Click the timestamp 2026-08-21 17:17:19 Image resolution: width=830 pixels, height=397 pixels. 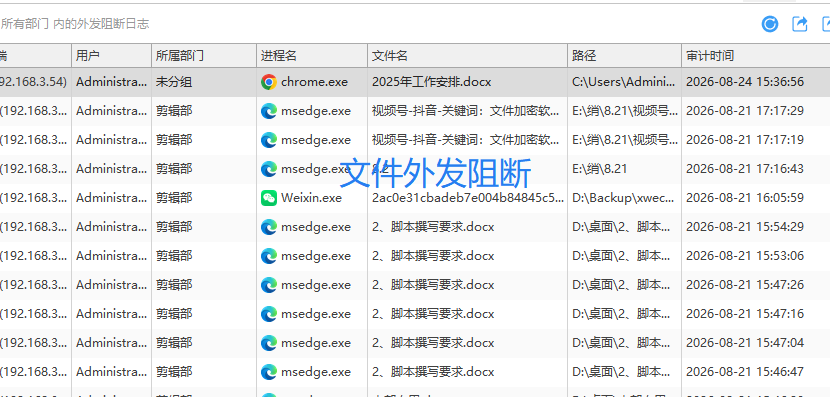[745, 140]
